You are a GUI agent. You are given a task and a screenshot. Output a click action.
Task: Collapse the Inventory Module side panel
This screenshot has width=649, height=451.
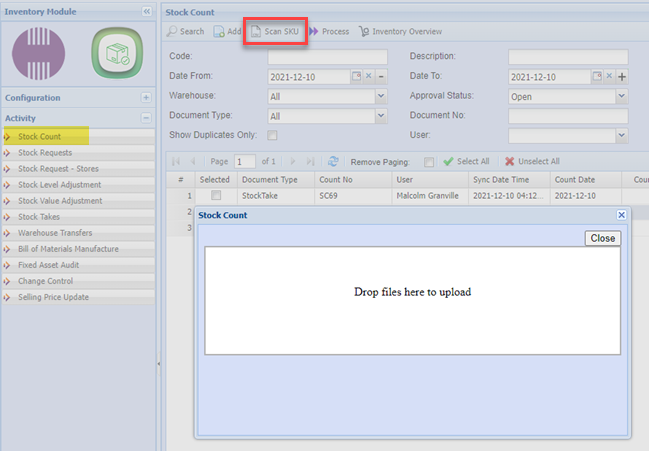point(147,11)
